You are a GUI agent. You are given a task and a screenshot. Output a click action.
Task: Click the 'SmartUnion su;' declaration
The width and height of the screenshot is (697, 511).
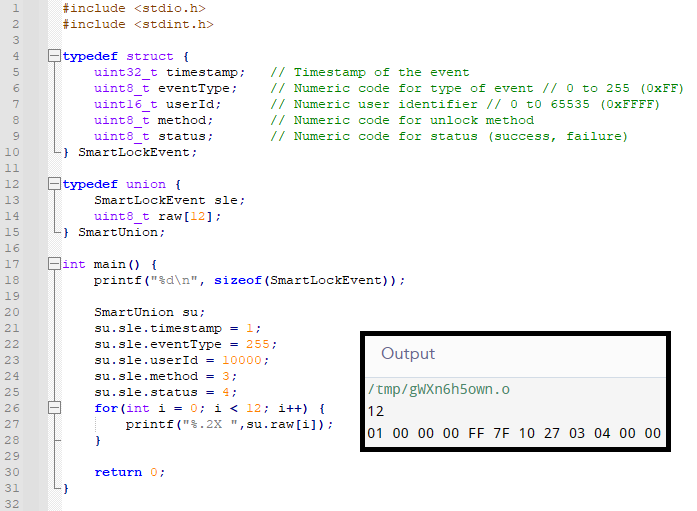tap(149, 312)
